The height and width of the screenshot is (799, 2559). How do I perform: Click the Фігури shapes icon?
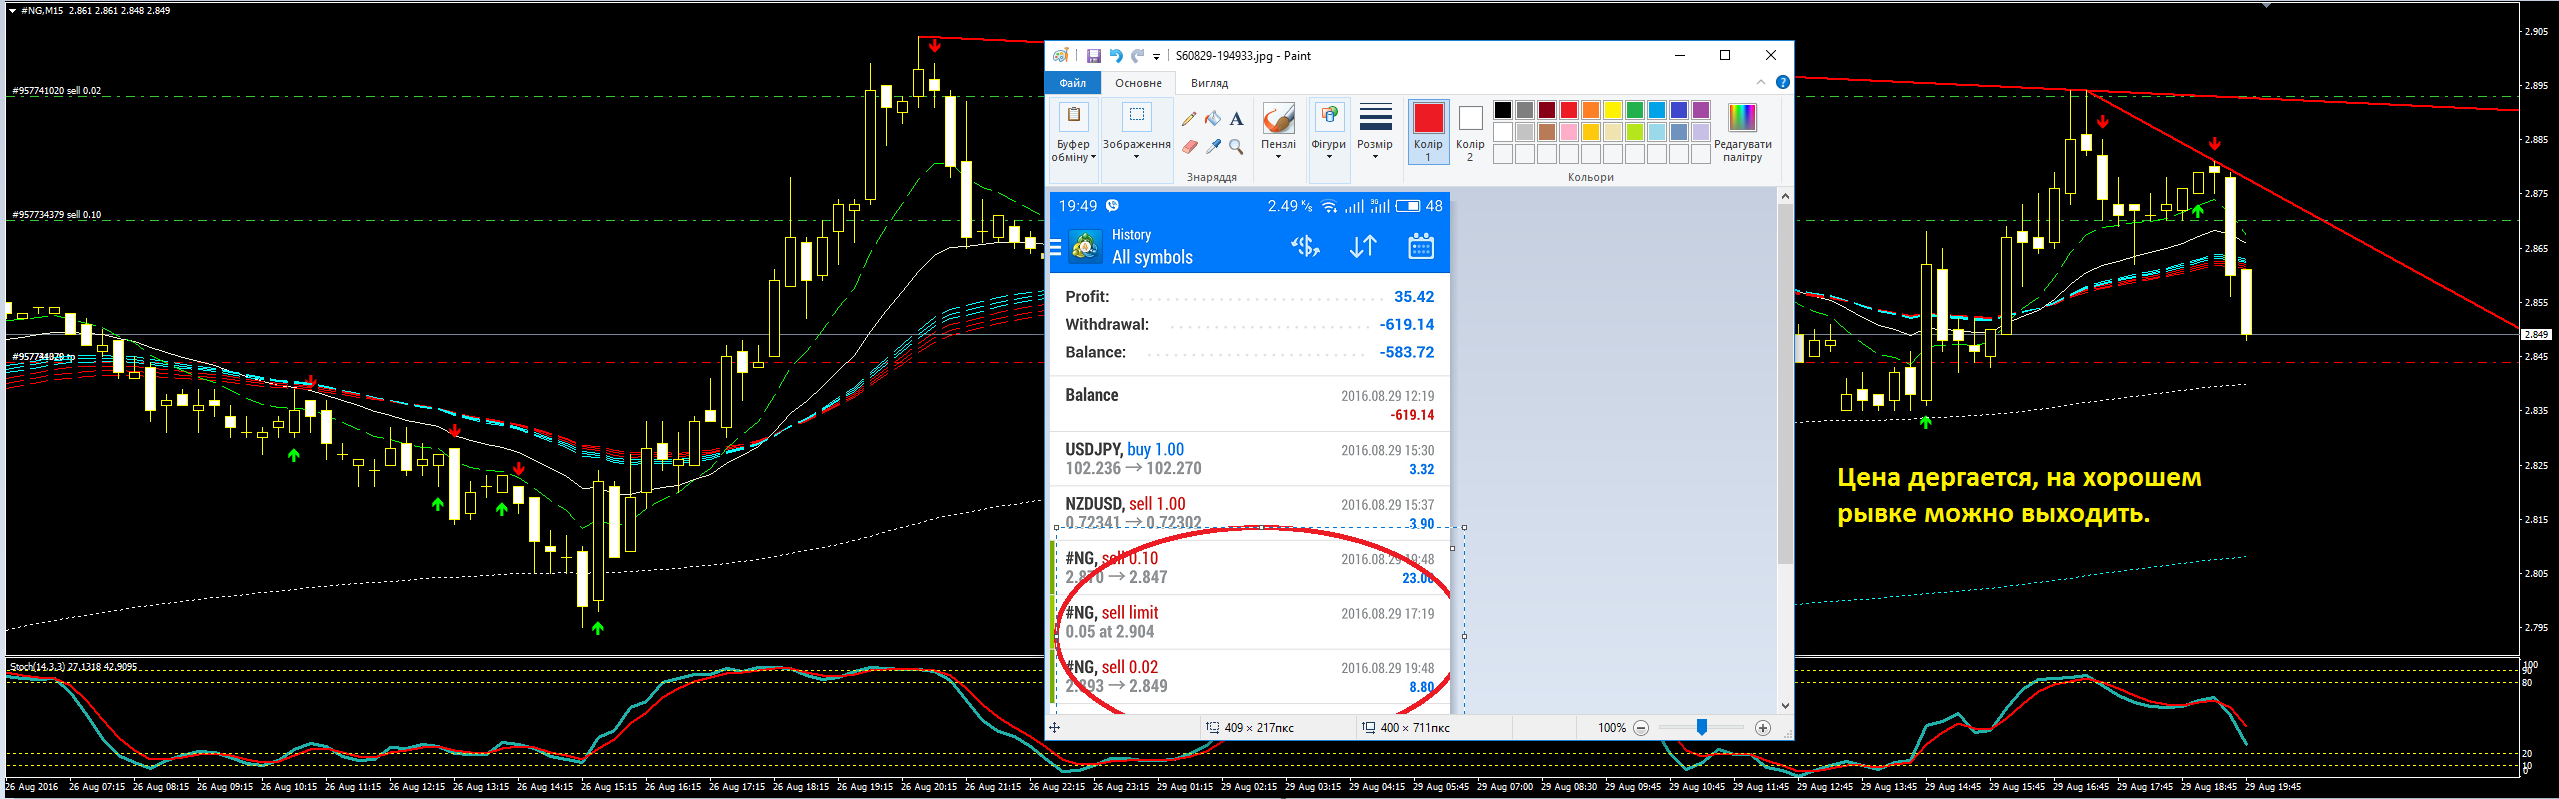point(1328,116)
